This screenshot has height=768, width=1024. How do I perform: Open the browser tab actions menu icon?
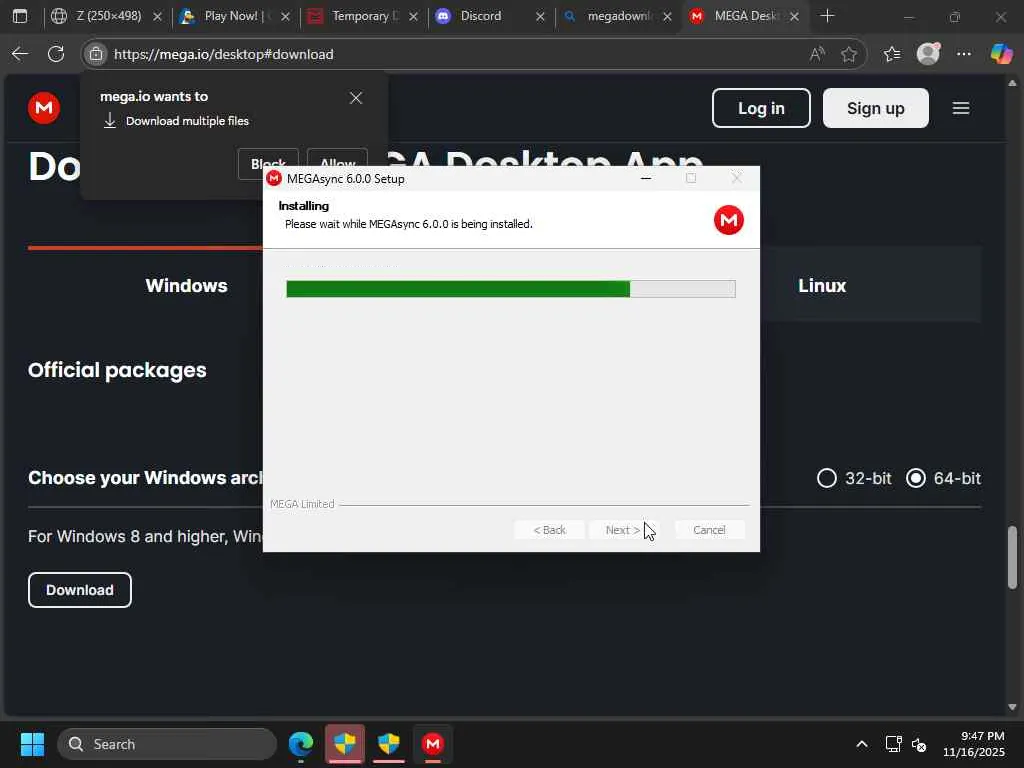pyautogui.click(x=20, y=16)
